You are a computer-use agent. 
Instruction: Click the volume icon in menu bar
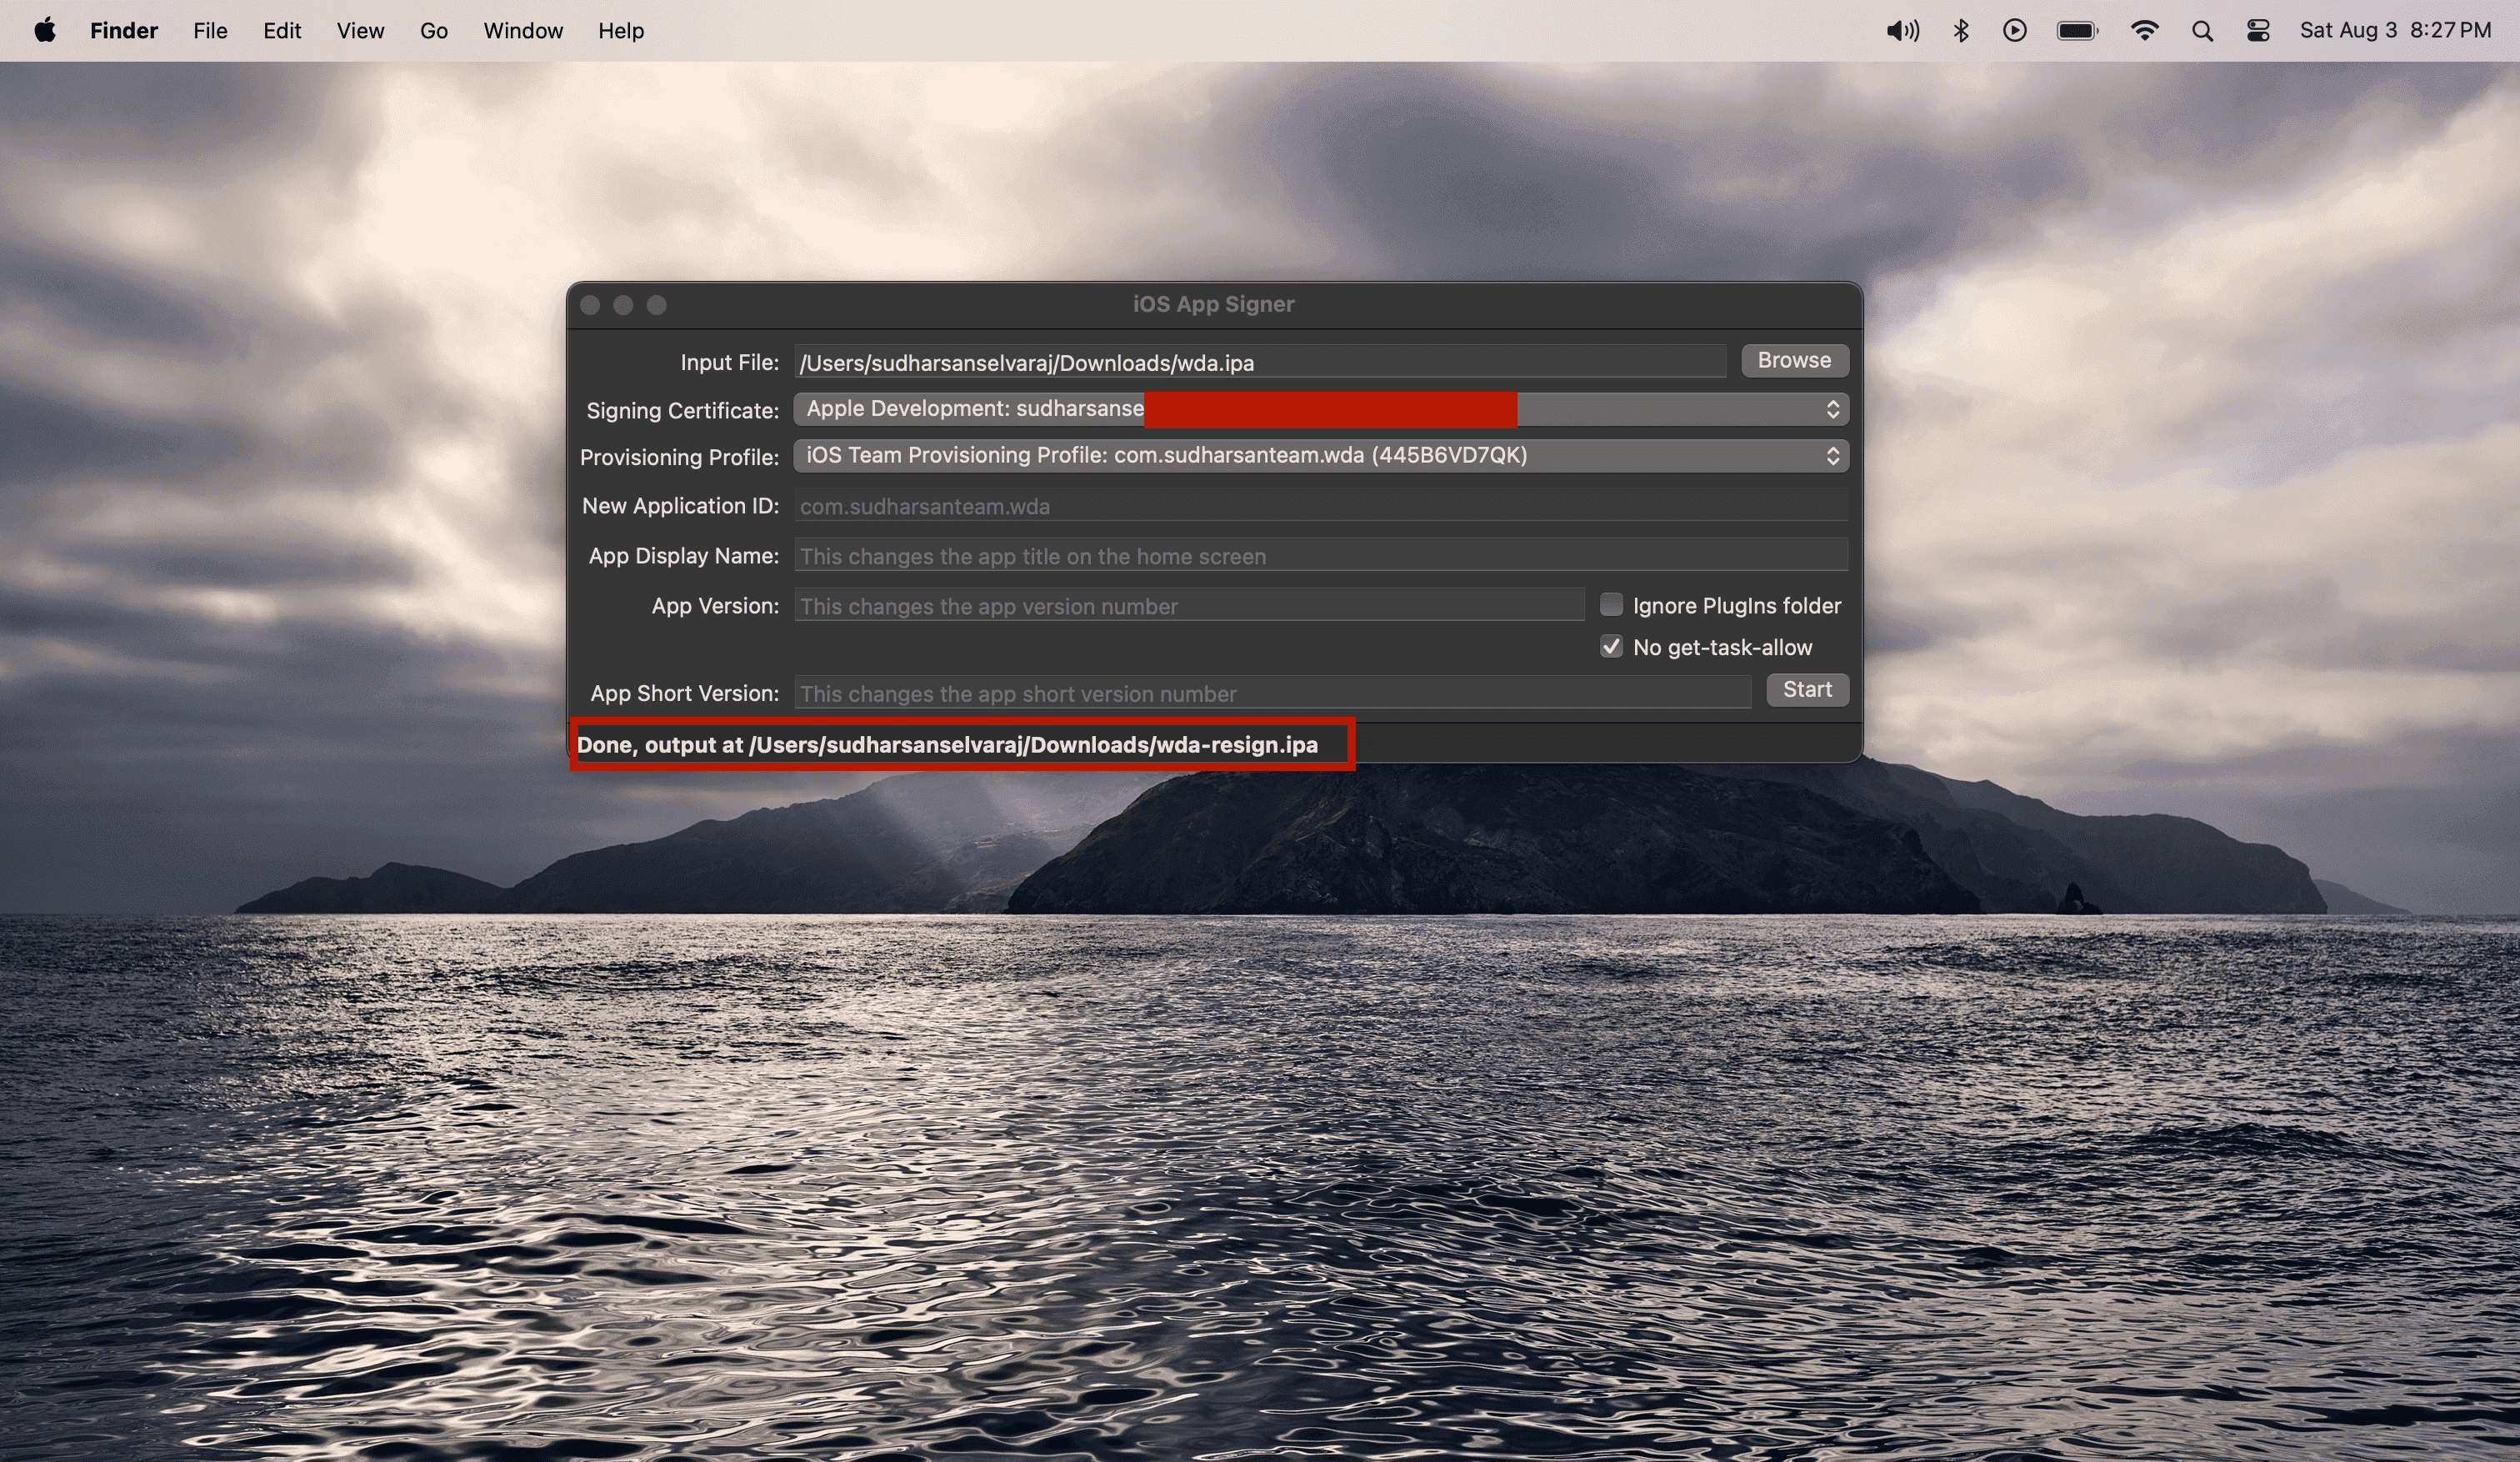[1902, 30]
